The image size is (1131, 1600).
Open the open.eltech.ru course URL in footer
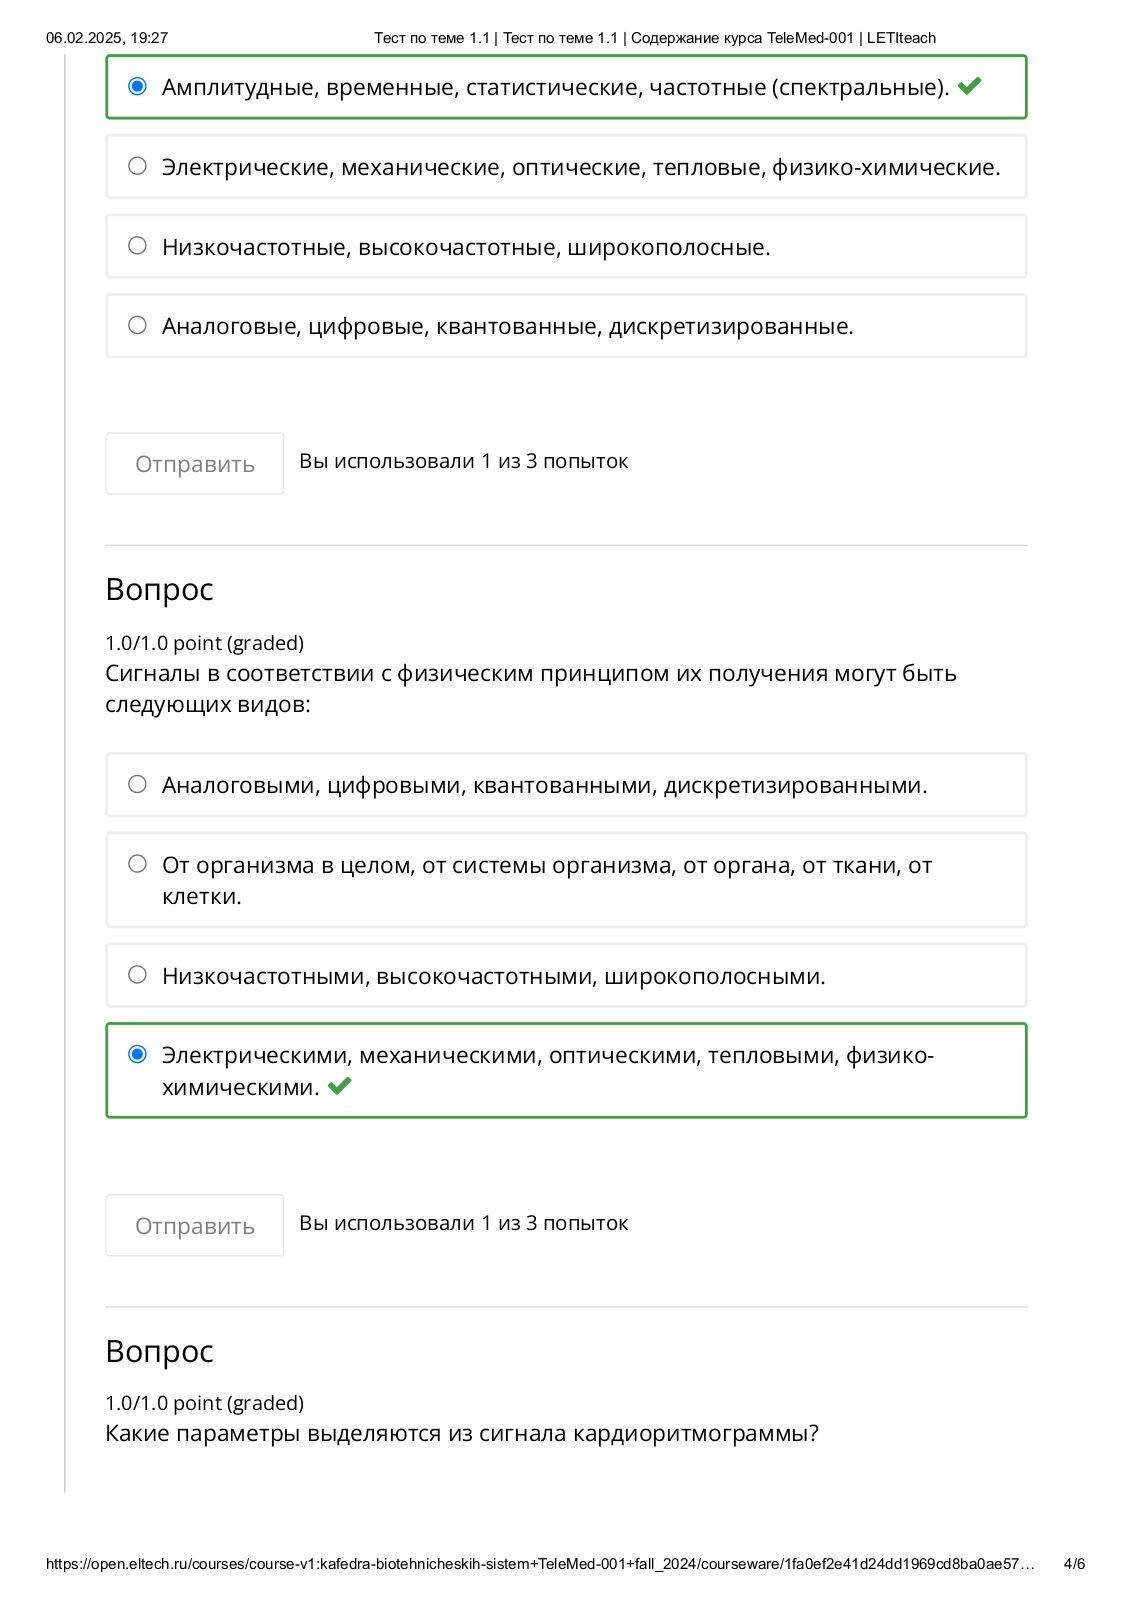tap(540, 1564)
